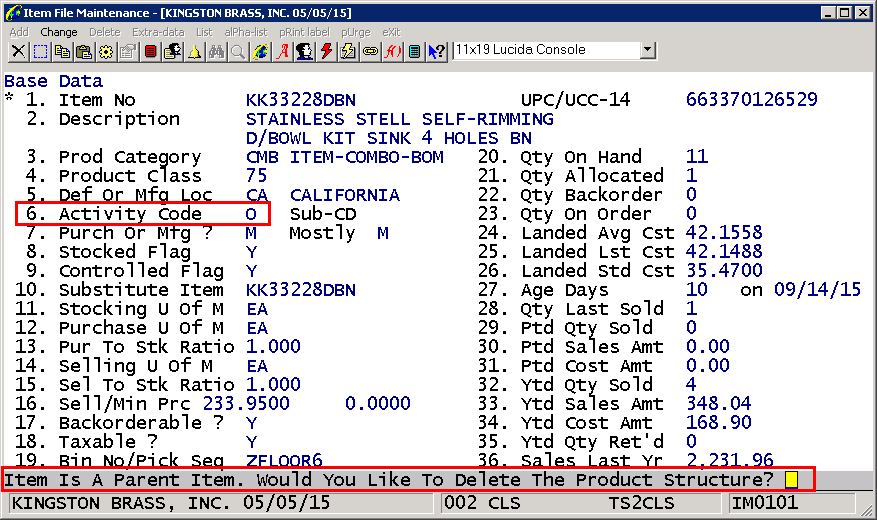Click Bin No value ZFLOOR6
The image size is (877, 520).
pyautogui.click(x=284, y=461)
